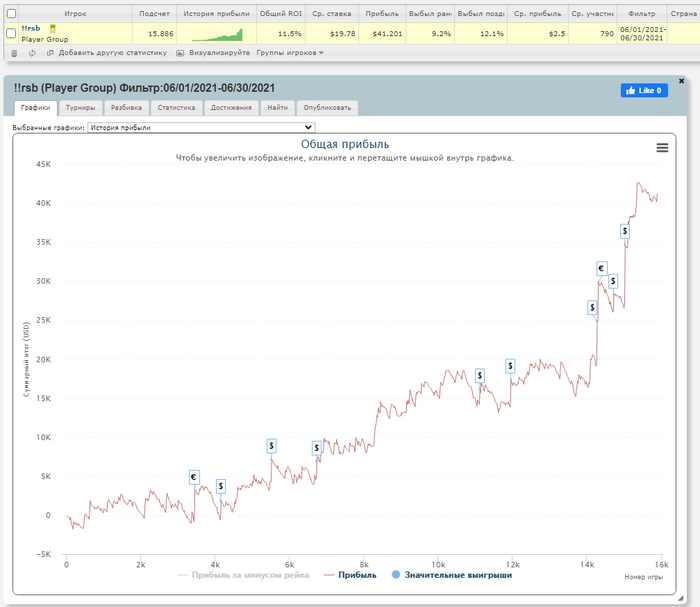Screen dimensions: 700x607
Task: Click the 790 average entrants value
Action: pos(607,34)
